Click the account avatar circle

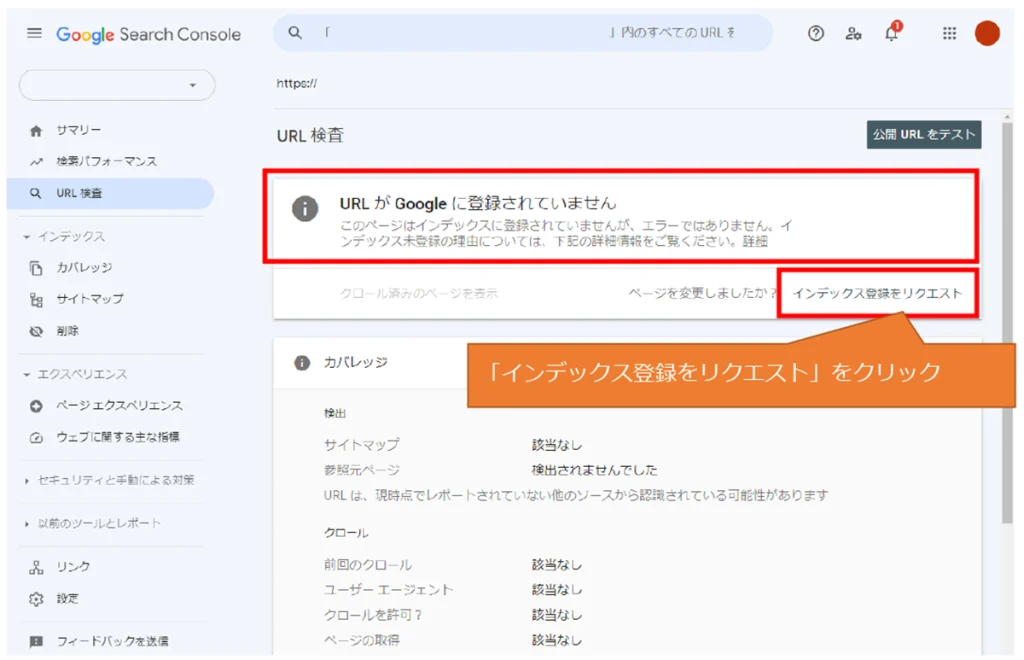[x=987, y=33]
